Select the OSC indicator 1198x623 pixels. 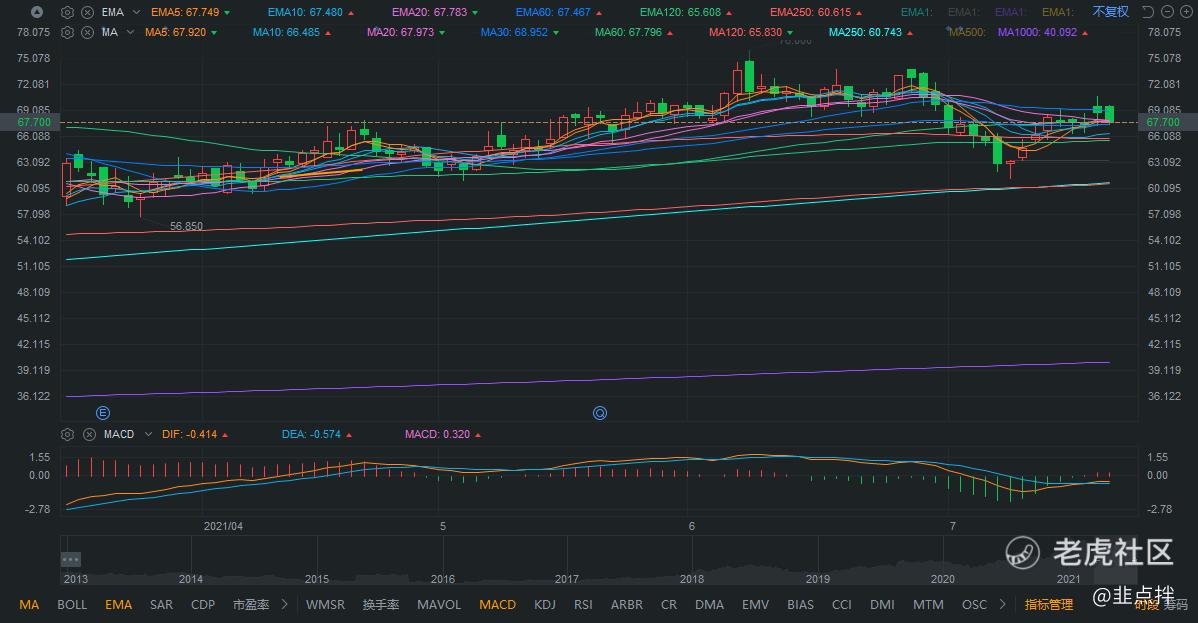974,605
